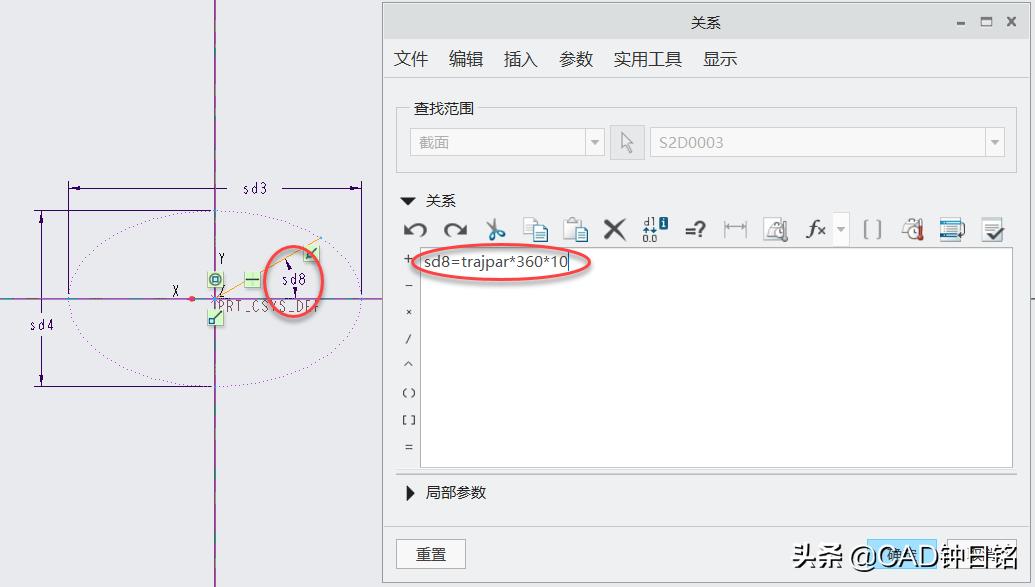Open the S2D0003 model dropdown
This screenshot has height=587, width=1035.
[x=995, y=142]
